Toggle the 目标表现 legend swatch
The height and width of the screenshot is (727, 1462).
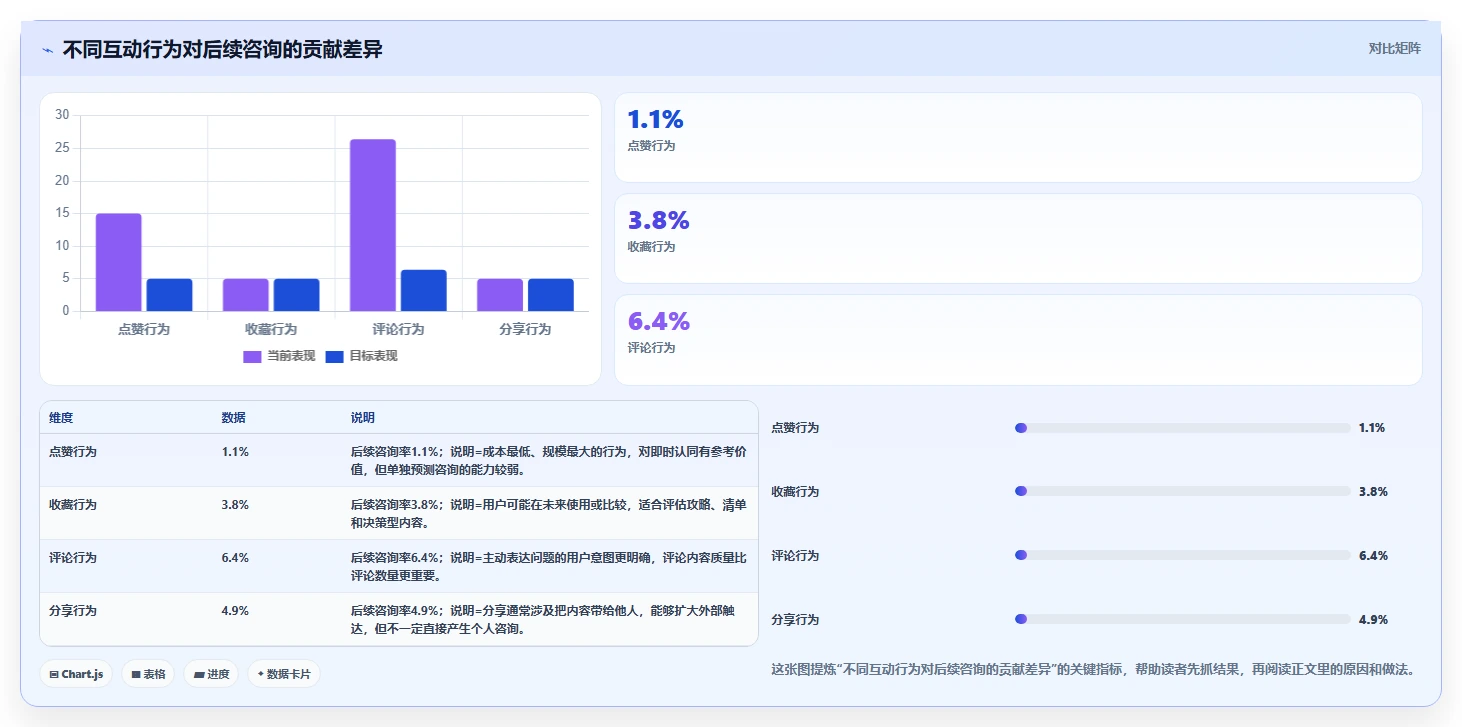(335, 357)
